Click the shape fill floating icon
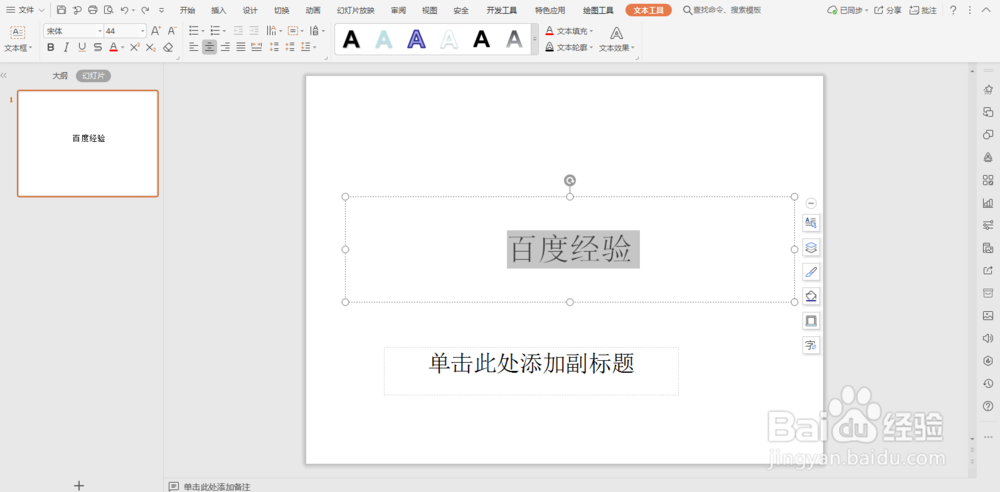1000x492 pixels. [811, 296]
